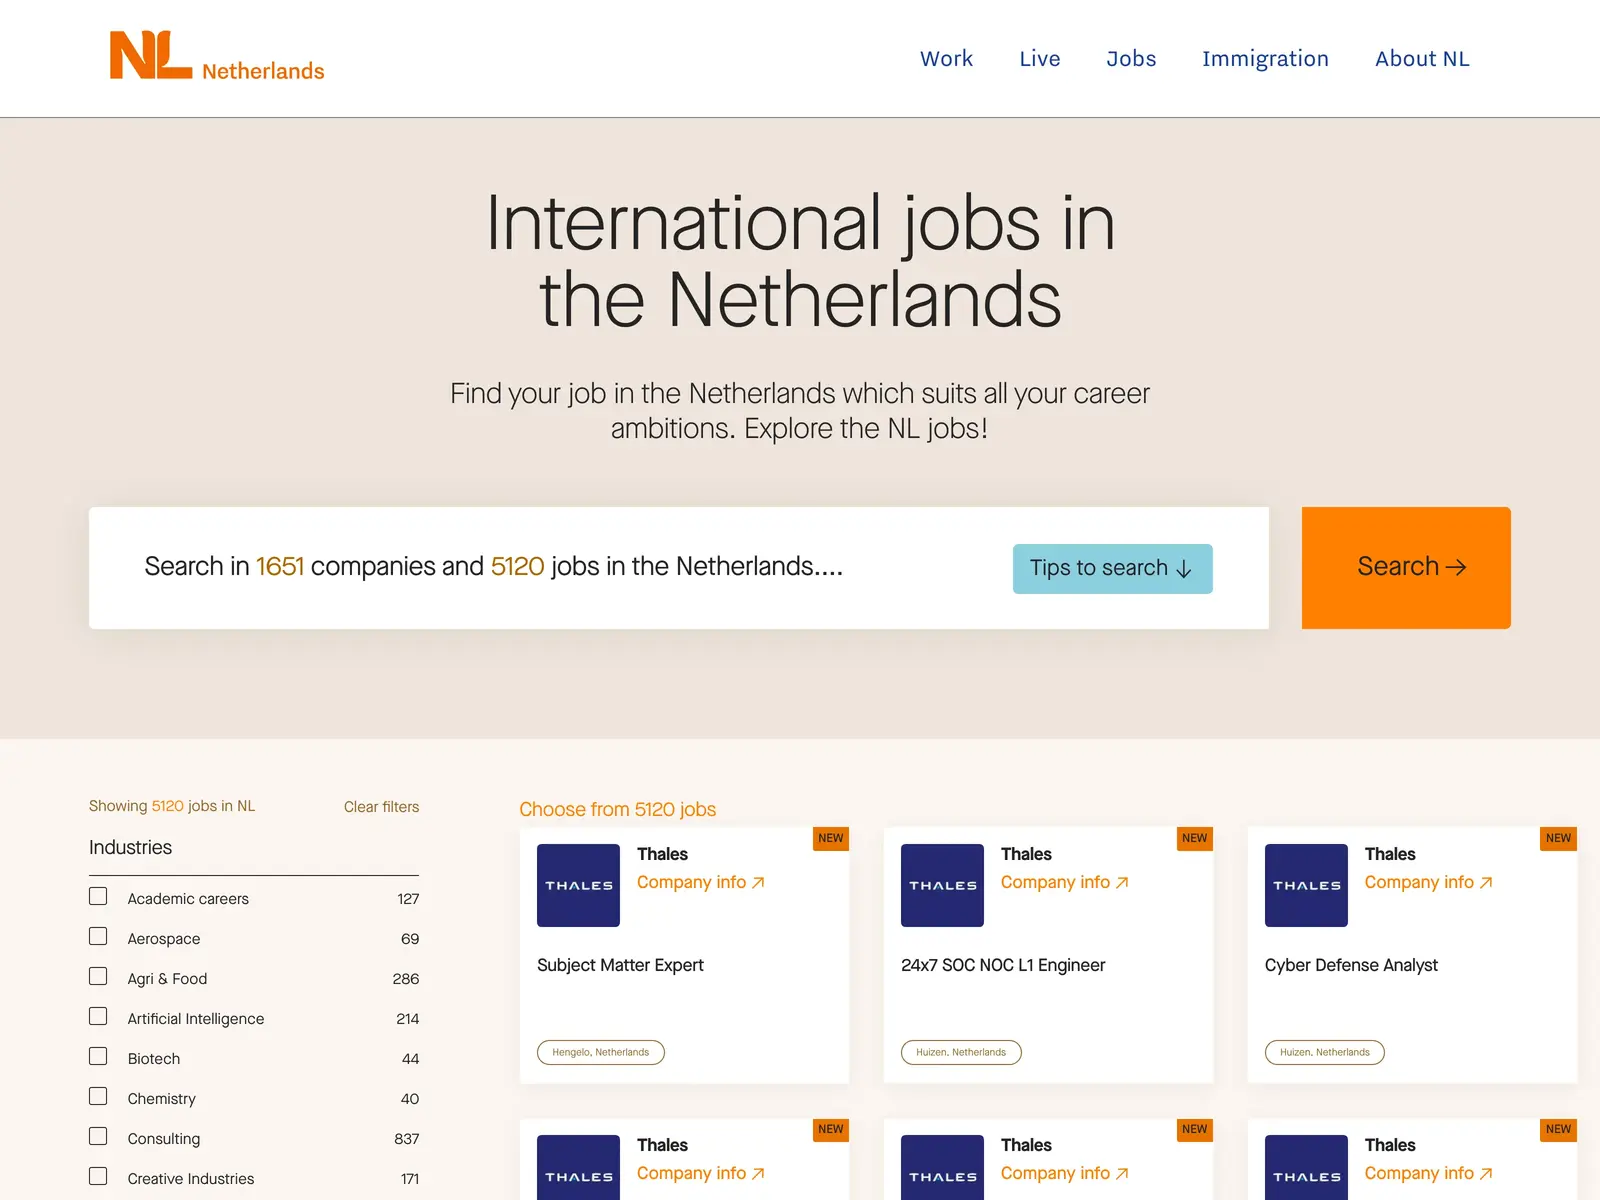Open the Work menu

tap(946, 58)
